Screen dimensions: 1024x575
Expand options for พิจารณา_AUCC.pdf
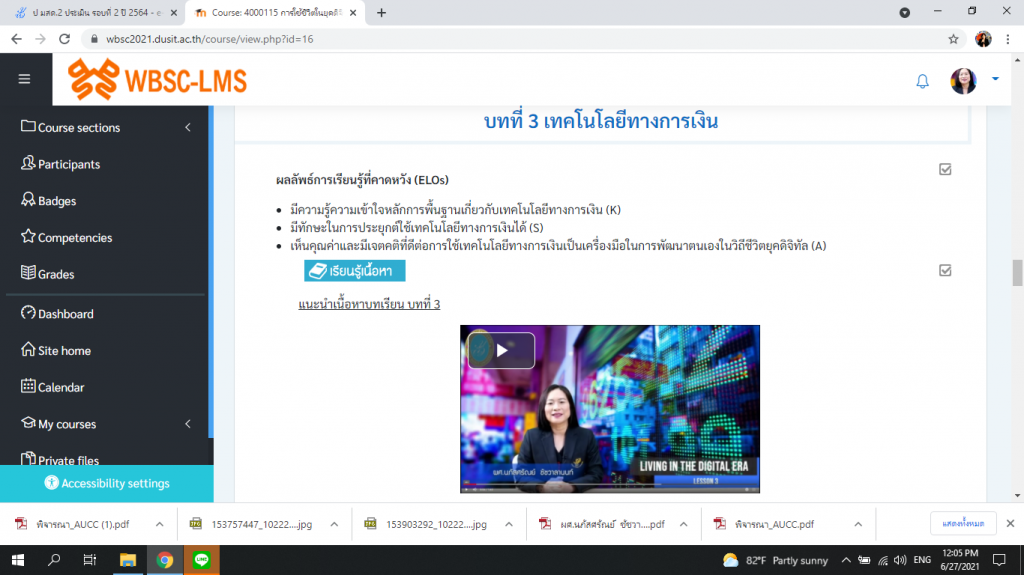point(858,524)
